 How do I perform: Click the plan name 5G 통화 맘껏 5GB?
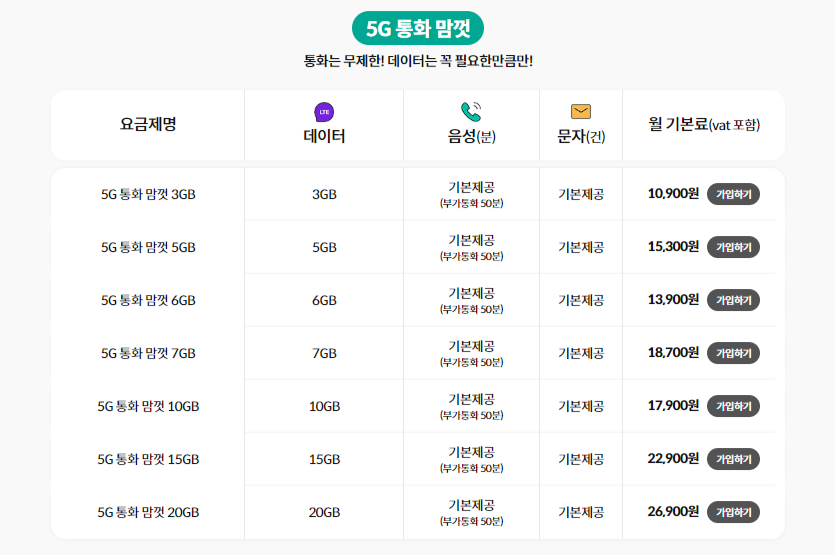(148, 247)
